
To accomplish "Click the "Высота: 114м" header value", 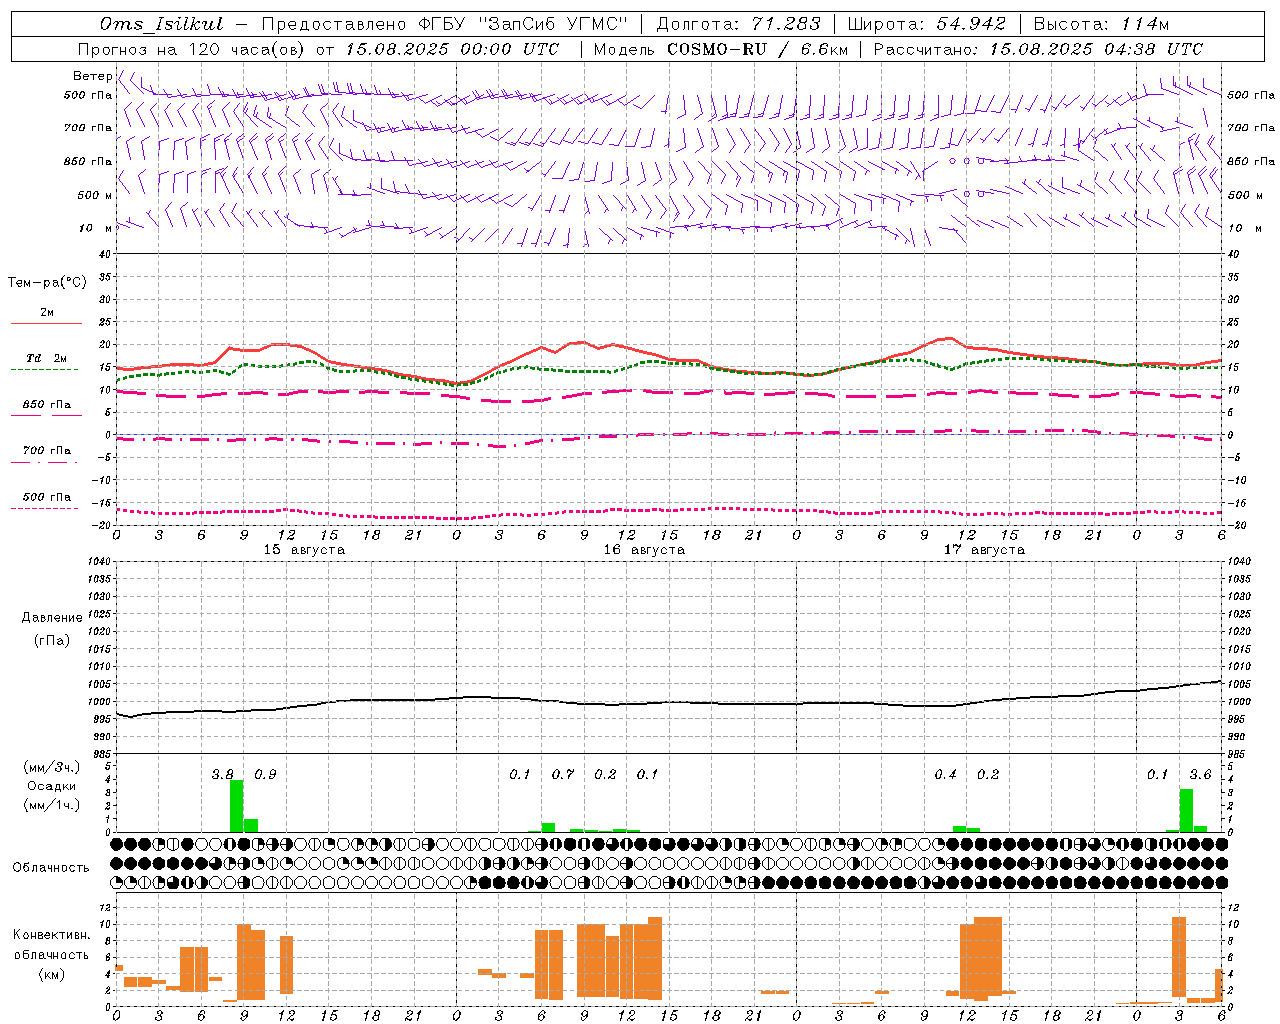I will [x=1101, y=24].
